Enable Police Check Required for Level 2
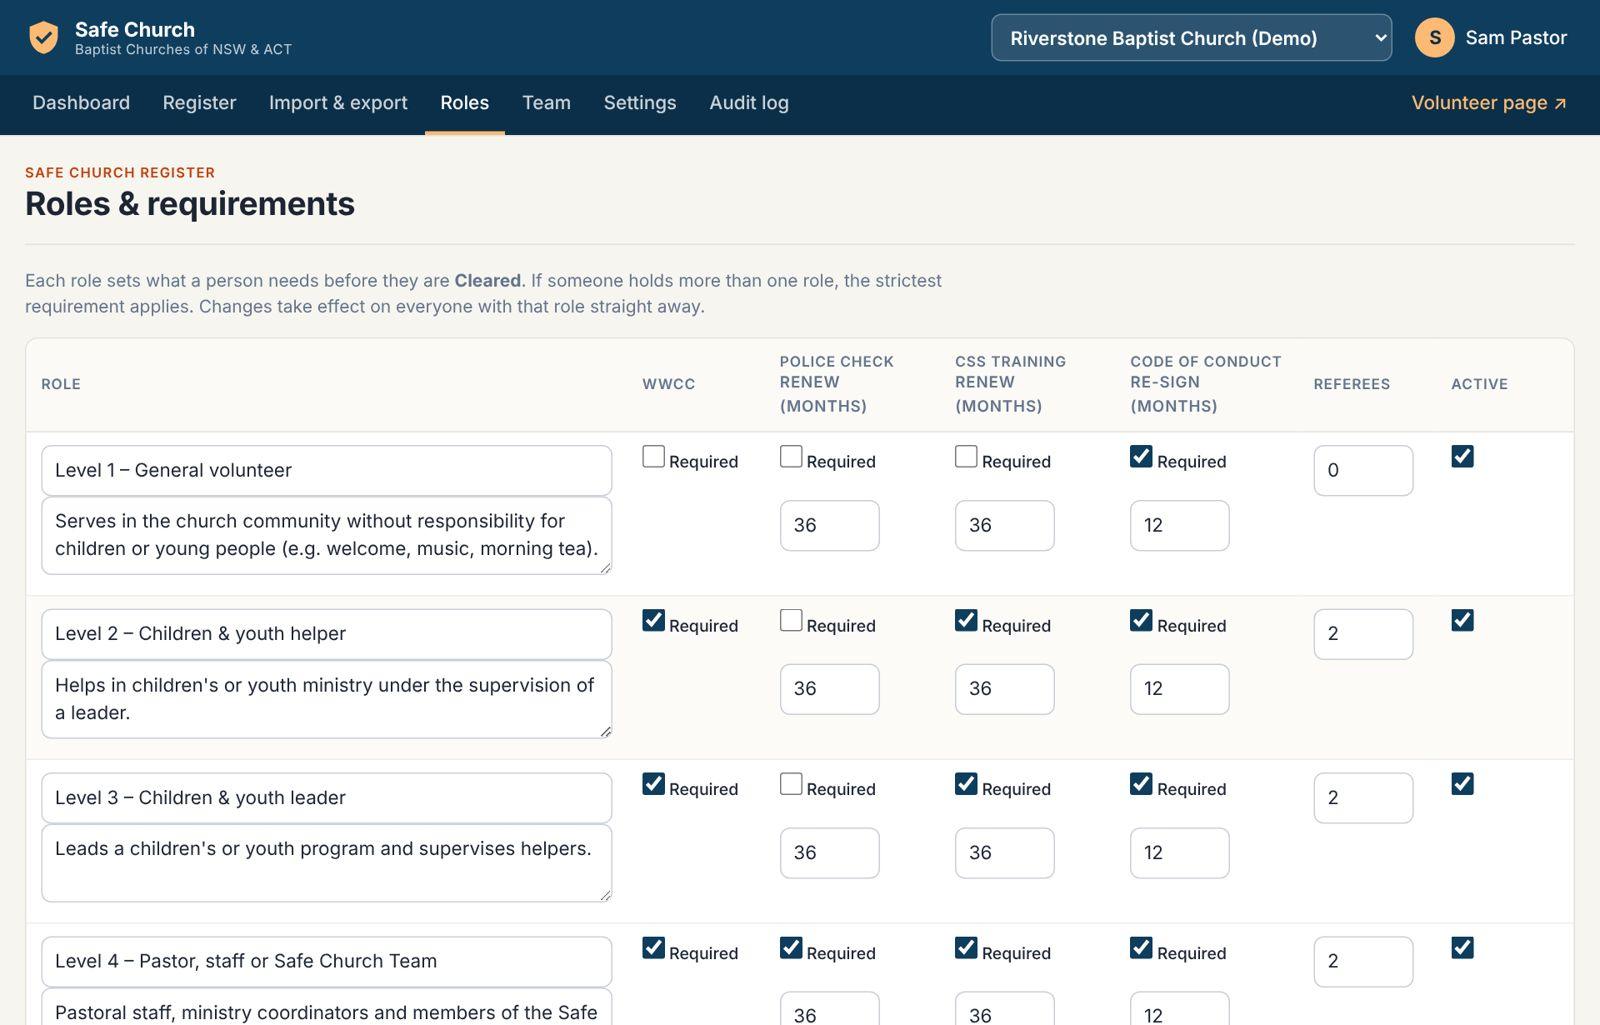This screenshot has height=1025, width=1600. [x=791, y=621]
